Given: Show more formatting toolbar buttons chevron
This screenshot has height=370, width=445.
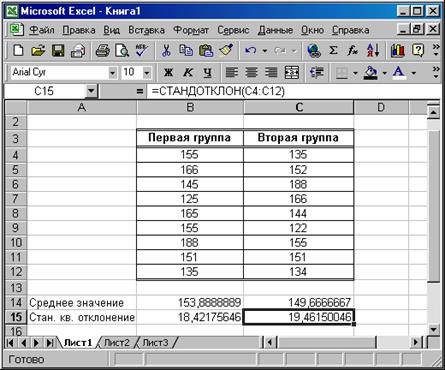Looking at the screenshot, I should [x=436, y=72].
